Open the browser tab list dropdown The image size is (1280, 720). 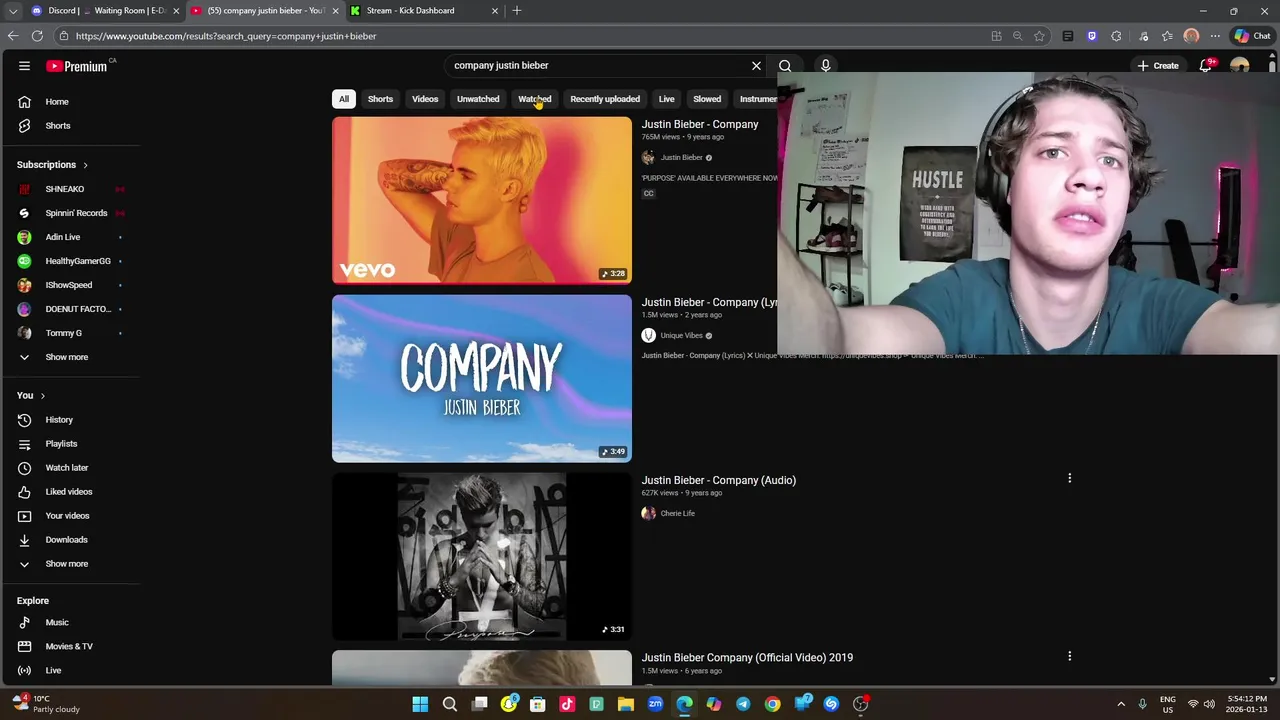[x=13, y=11]
